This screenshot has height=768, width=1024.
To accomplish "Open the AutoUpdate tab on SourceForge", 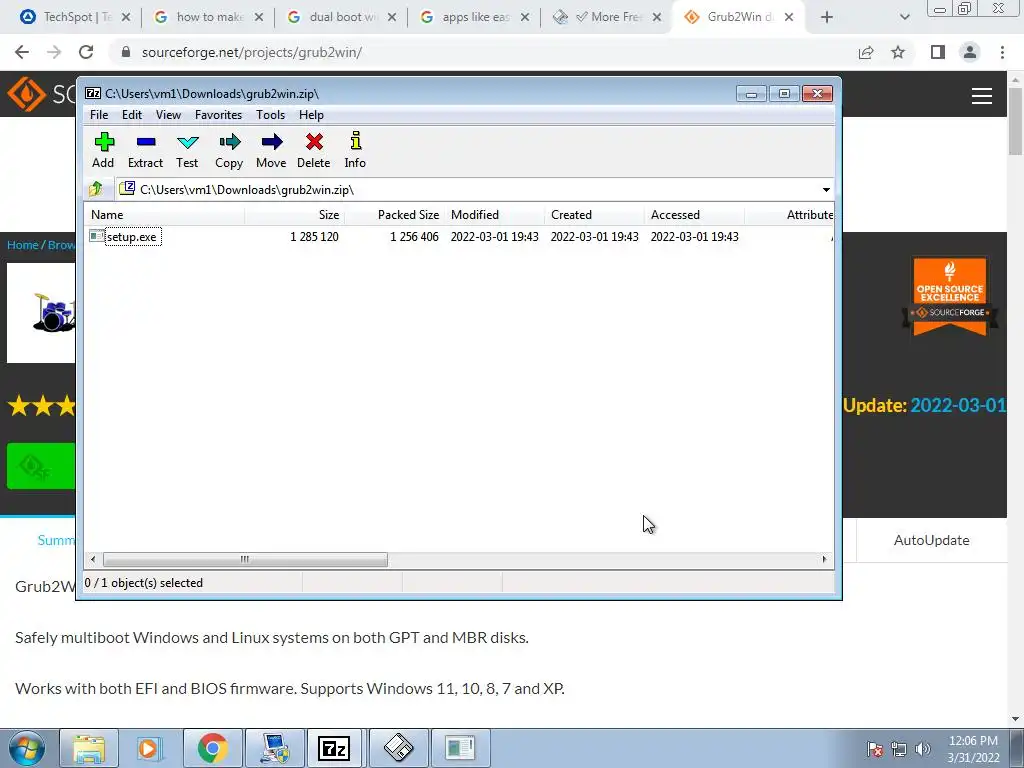I will click(931, 540).
